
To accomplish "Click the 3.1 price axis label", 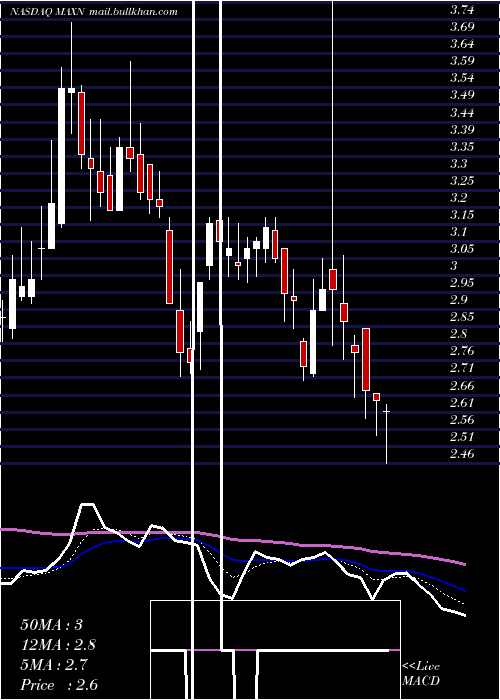I will (458, 232).
